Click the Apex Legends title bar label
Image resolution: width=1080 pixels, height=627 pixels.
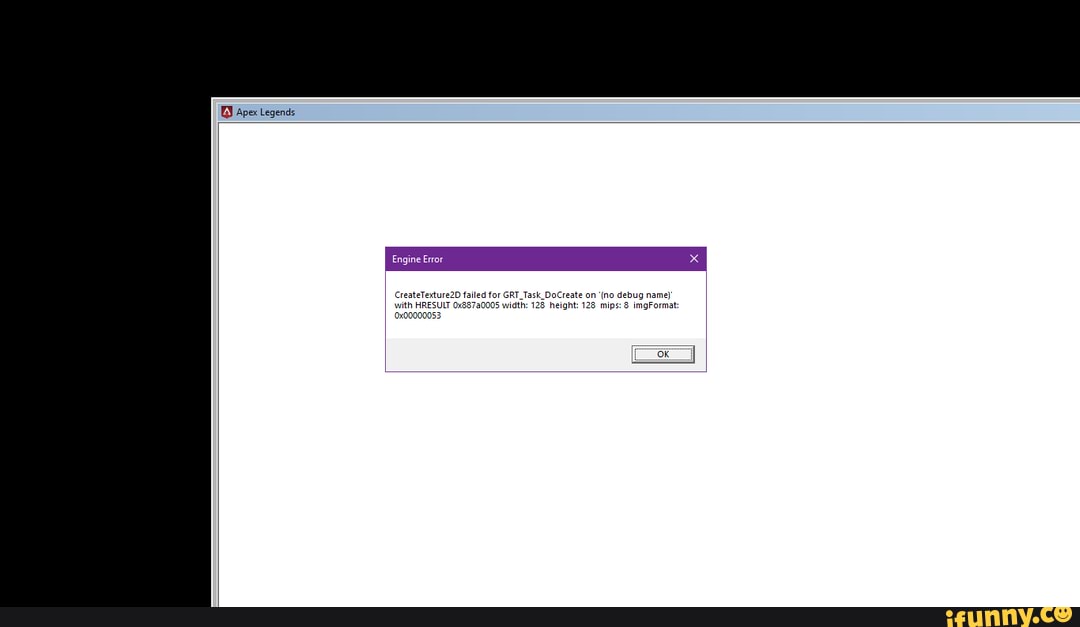click(x=264, y=111)
